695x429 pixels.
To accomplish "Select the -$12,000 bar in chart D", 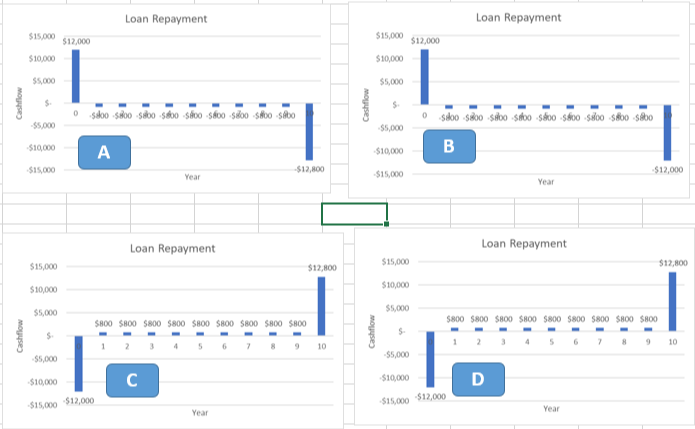I will coord(430,359).
